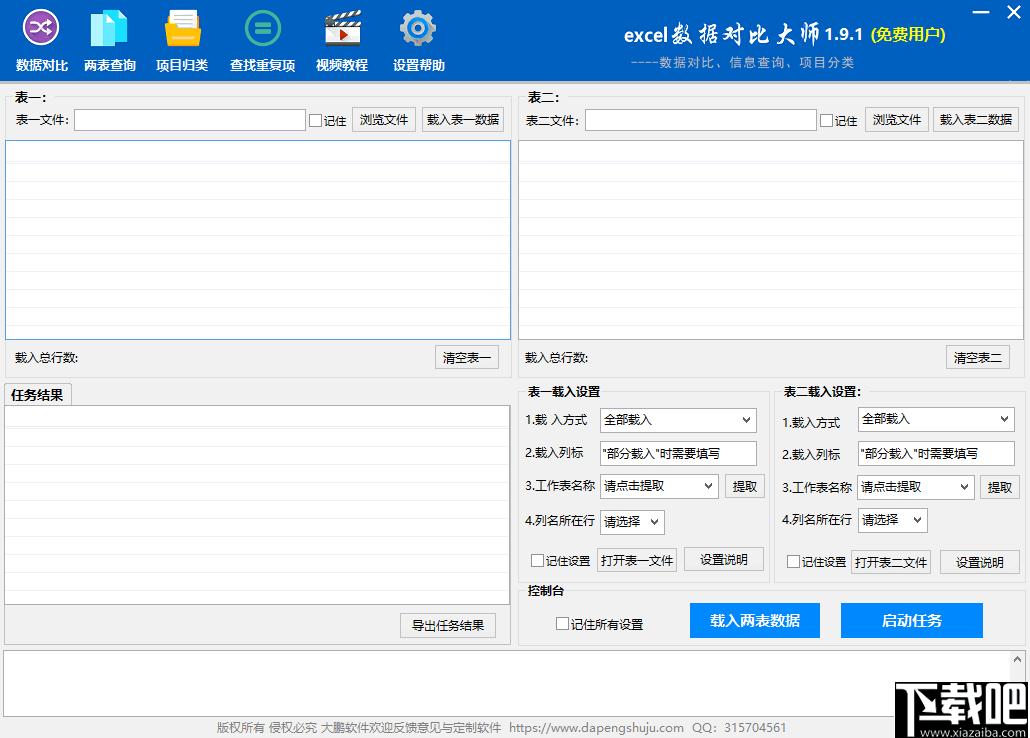Enable 记住 checkbox for table one file

[316, 121]
